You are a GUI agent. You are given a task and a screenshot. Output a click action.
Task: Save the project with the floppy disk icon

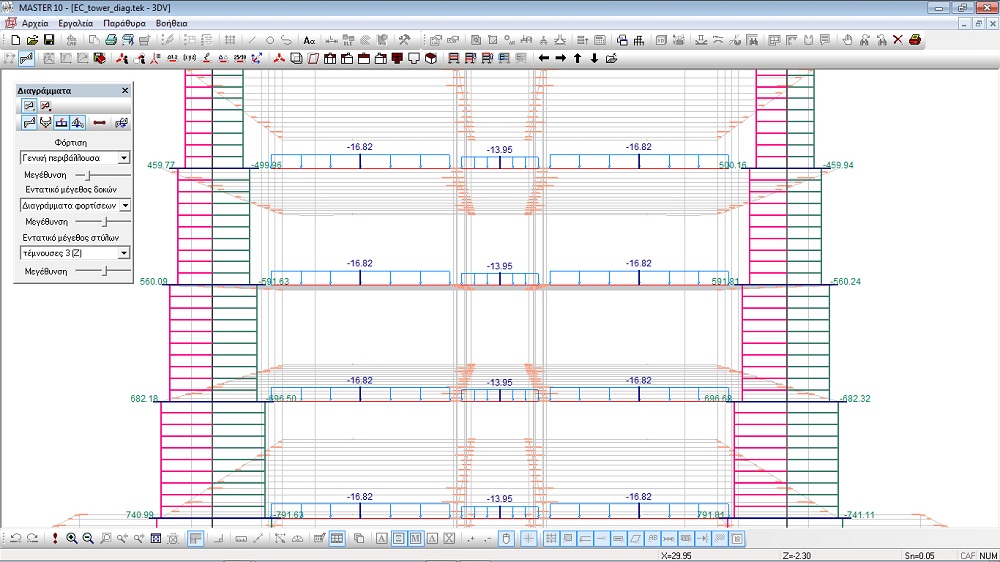pyautogui.click(x=48, y=40)
